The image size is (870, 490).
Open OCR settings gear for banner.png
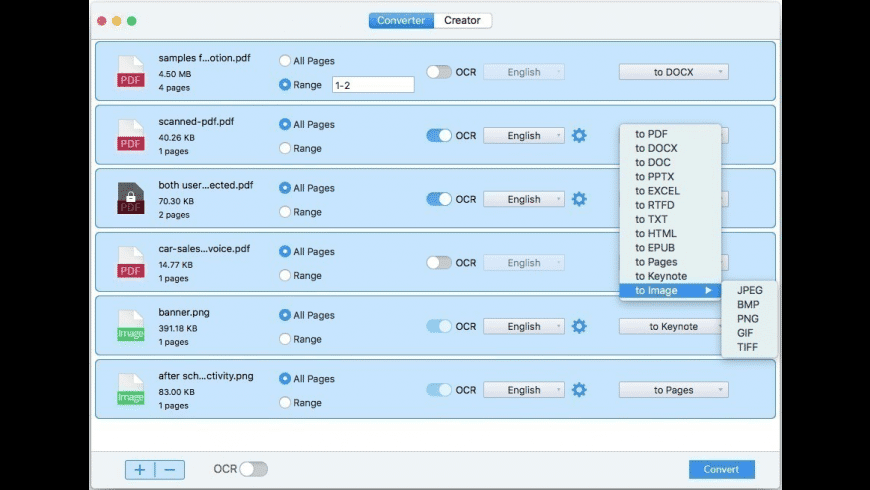tap(579, 326)
